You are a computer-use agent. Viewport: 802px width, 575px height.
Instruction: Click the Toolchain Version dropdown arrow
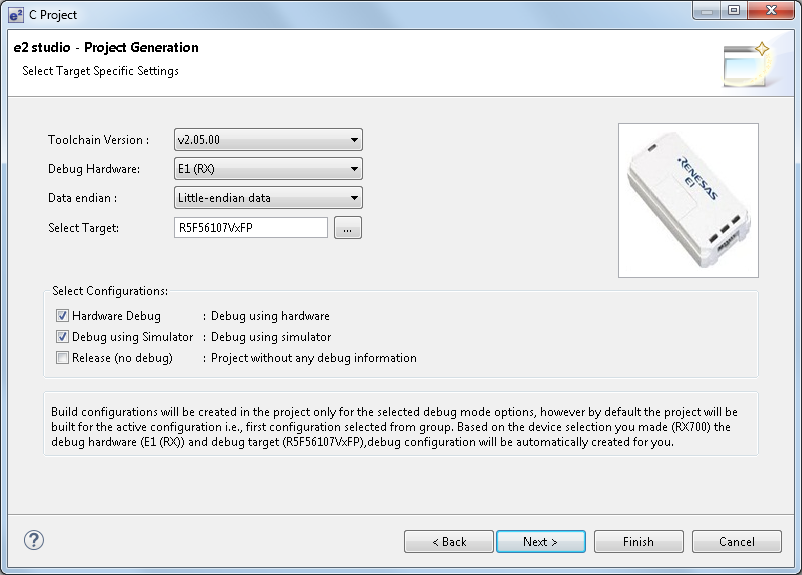(354, 140)
